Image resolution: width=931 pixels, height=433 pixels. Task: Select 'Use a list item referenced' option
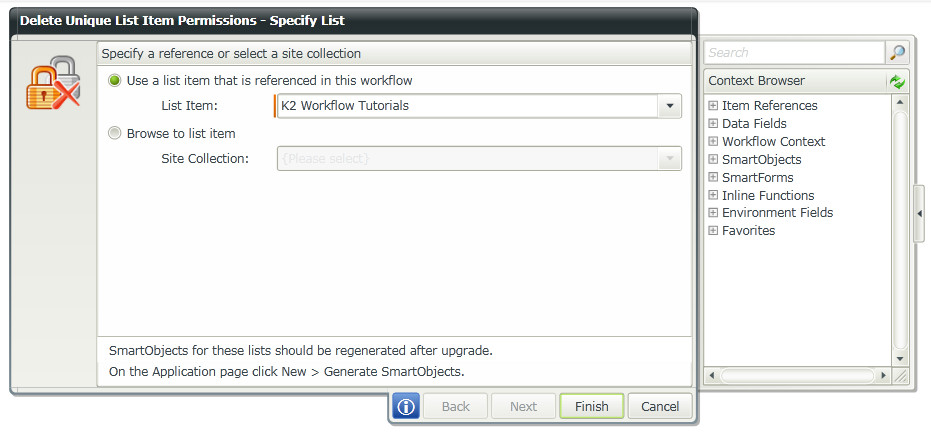point(115,80)
